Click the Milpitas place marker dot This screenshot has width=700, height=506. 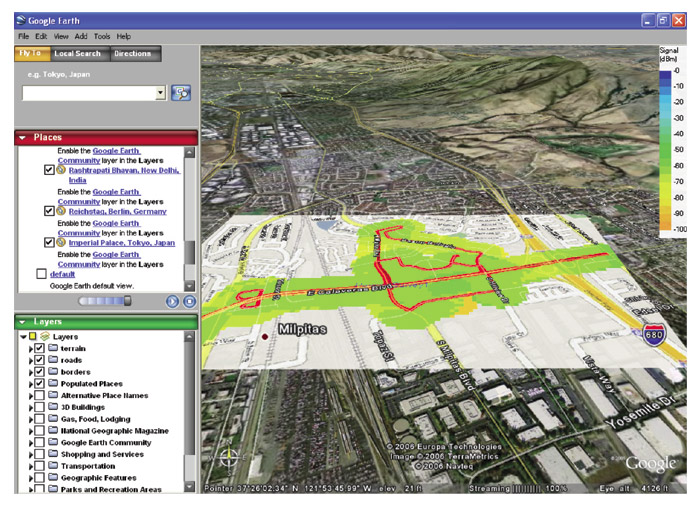click(265, 336)
